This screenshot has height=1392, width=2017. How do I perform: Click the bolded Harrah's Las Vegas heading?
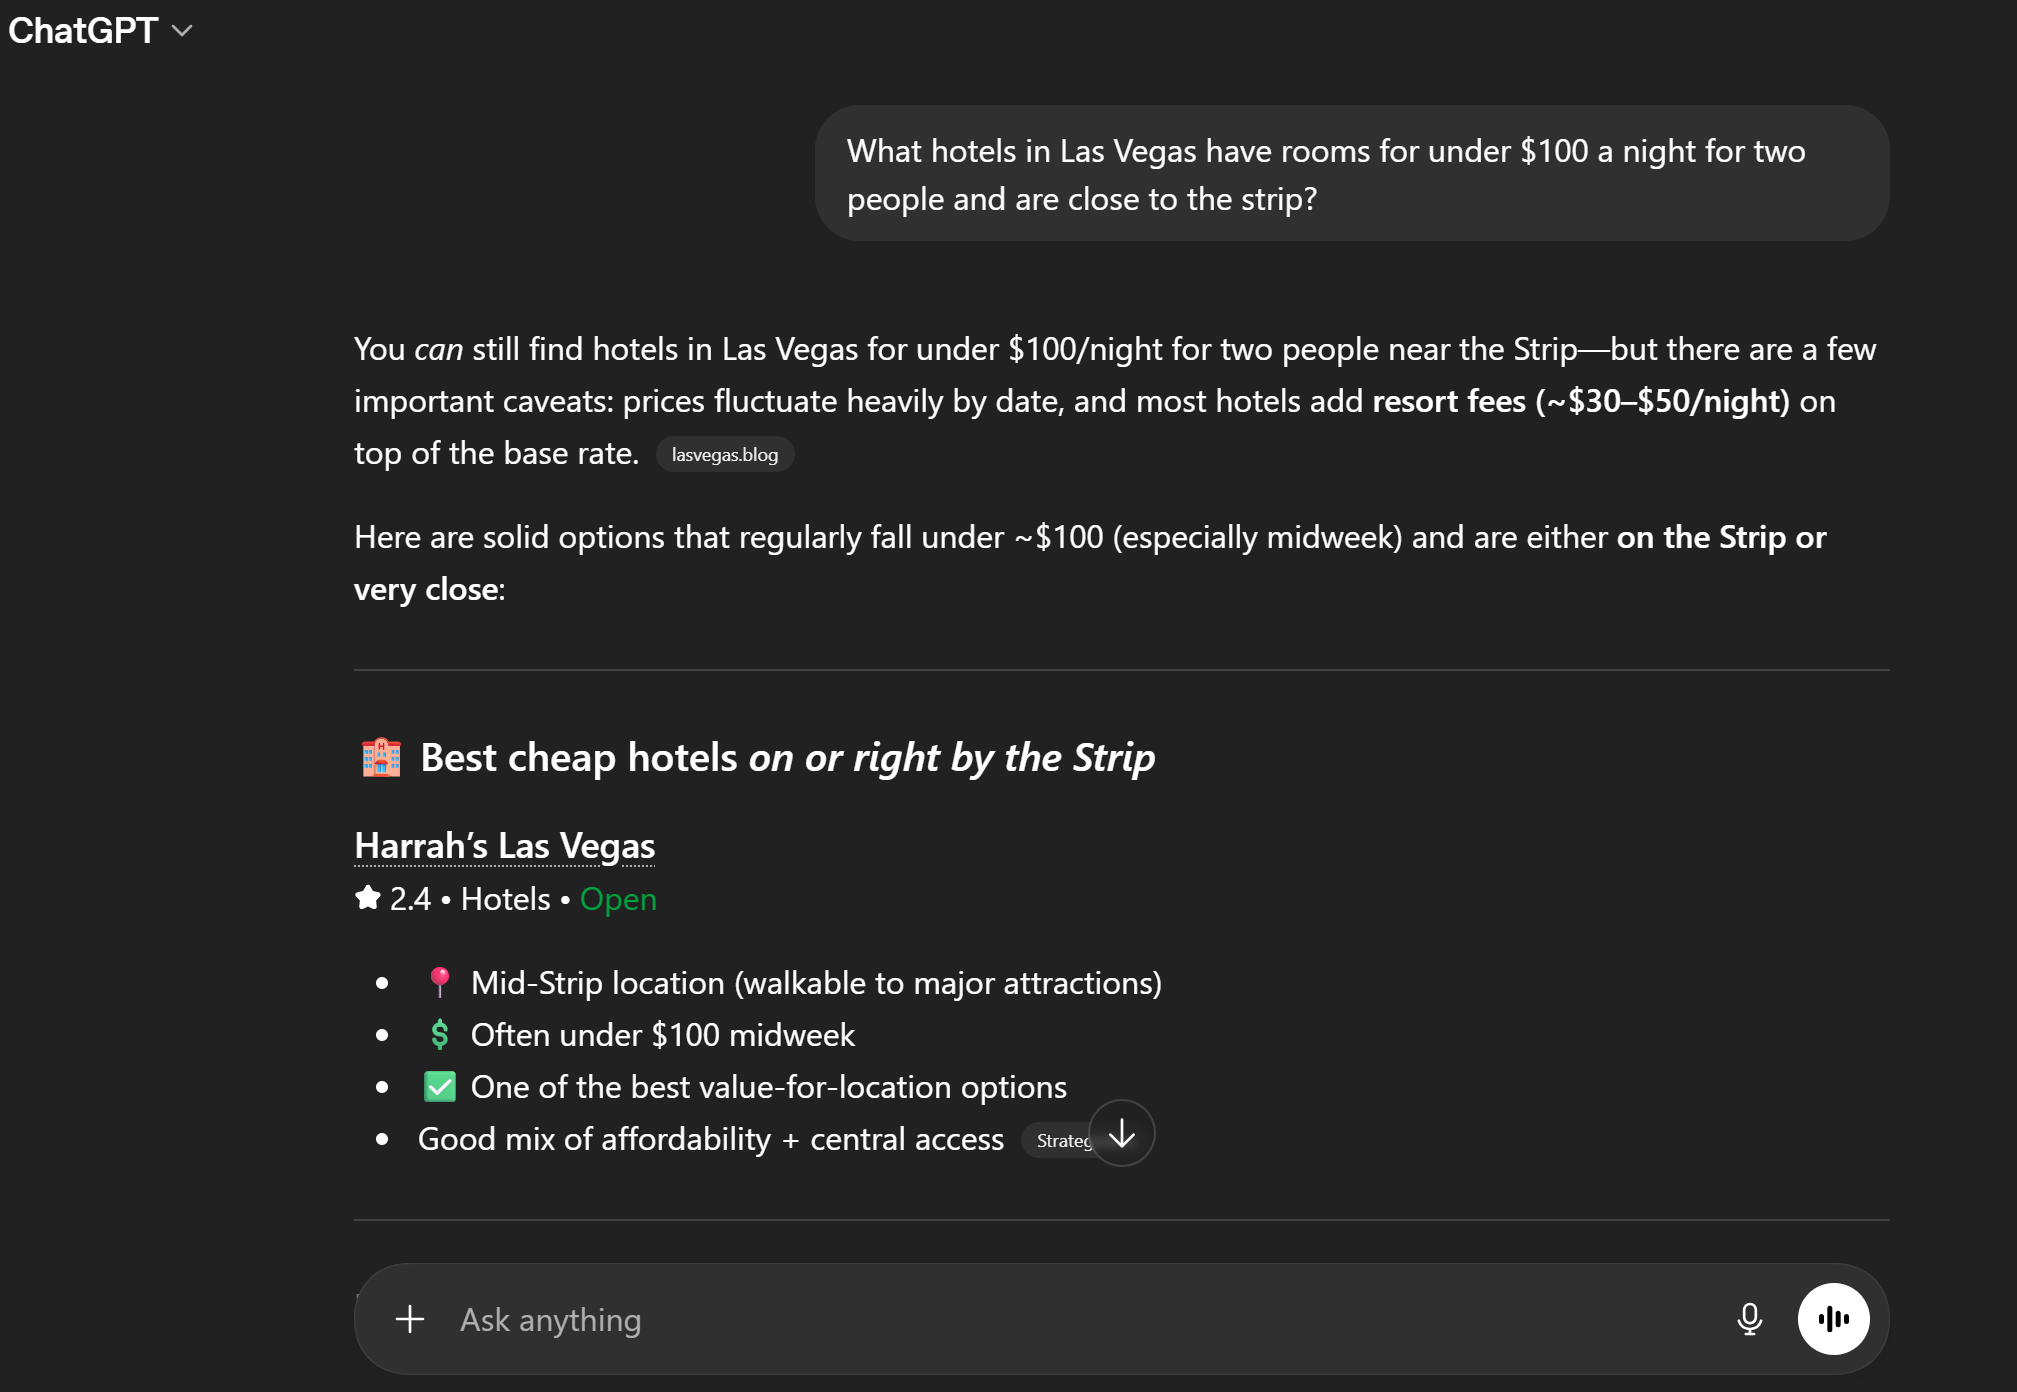(504, 845)
